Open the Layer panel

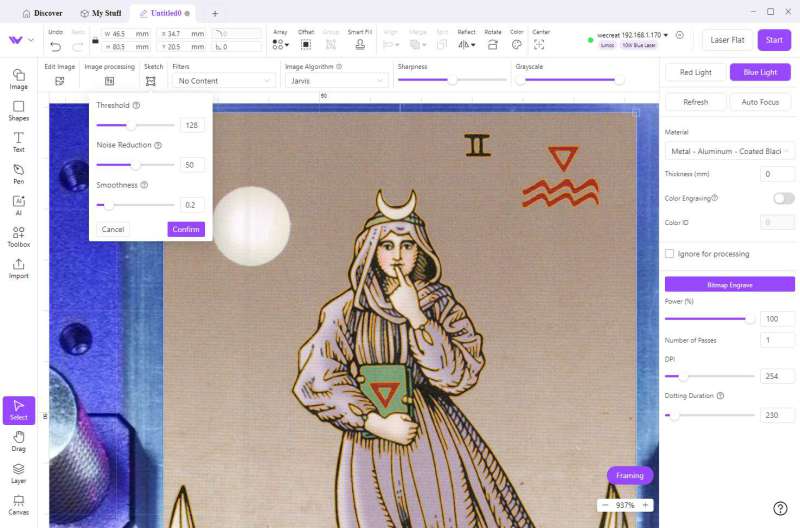point(18,473)
